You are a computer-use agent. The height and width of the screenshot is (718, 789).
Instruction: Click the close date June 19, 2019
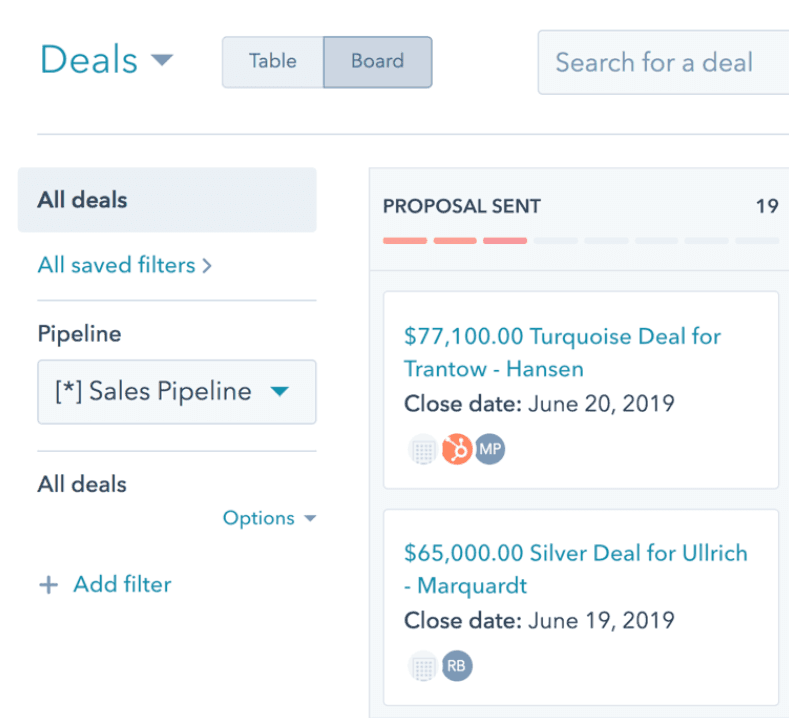coord(600,621)
